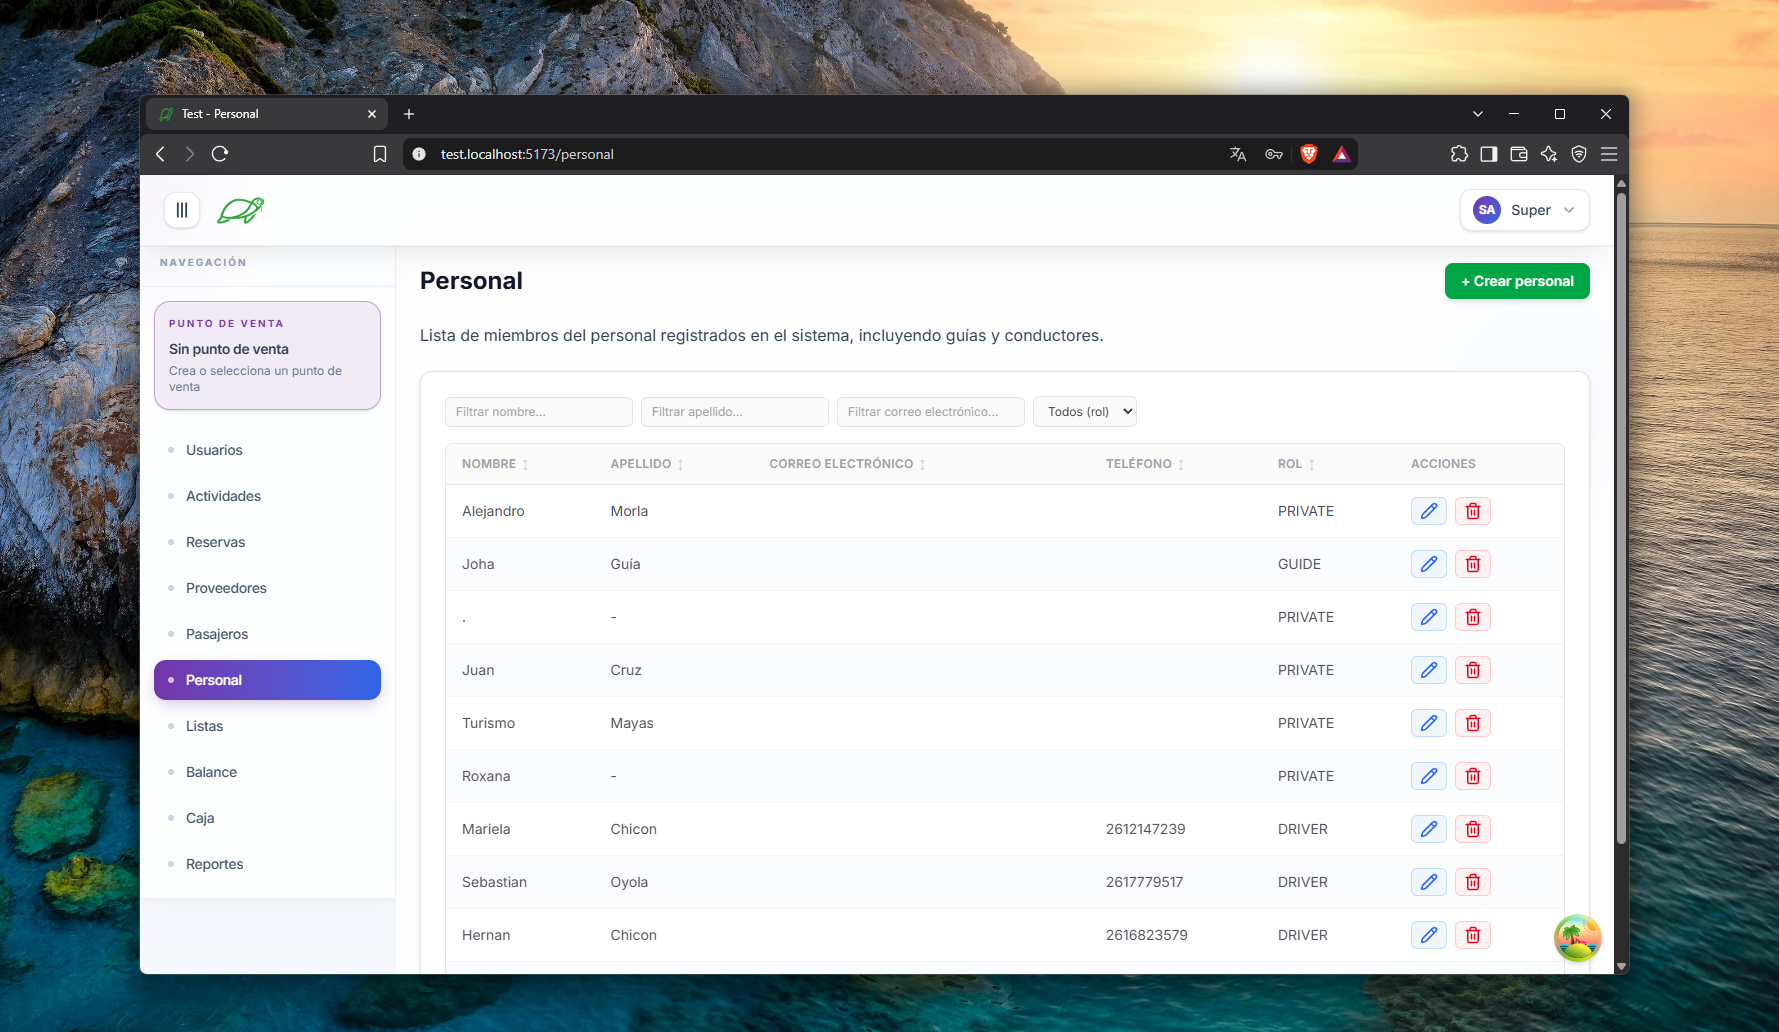Open the Pasajeros navigation item
Viewport: 1779px width, 1032px height.
(267, 634)
